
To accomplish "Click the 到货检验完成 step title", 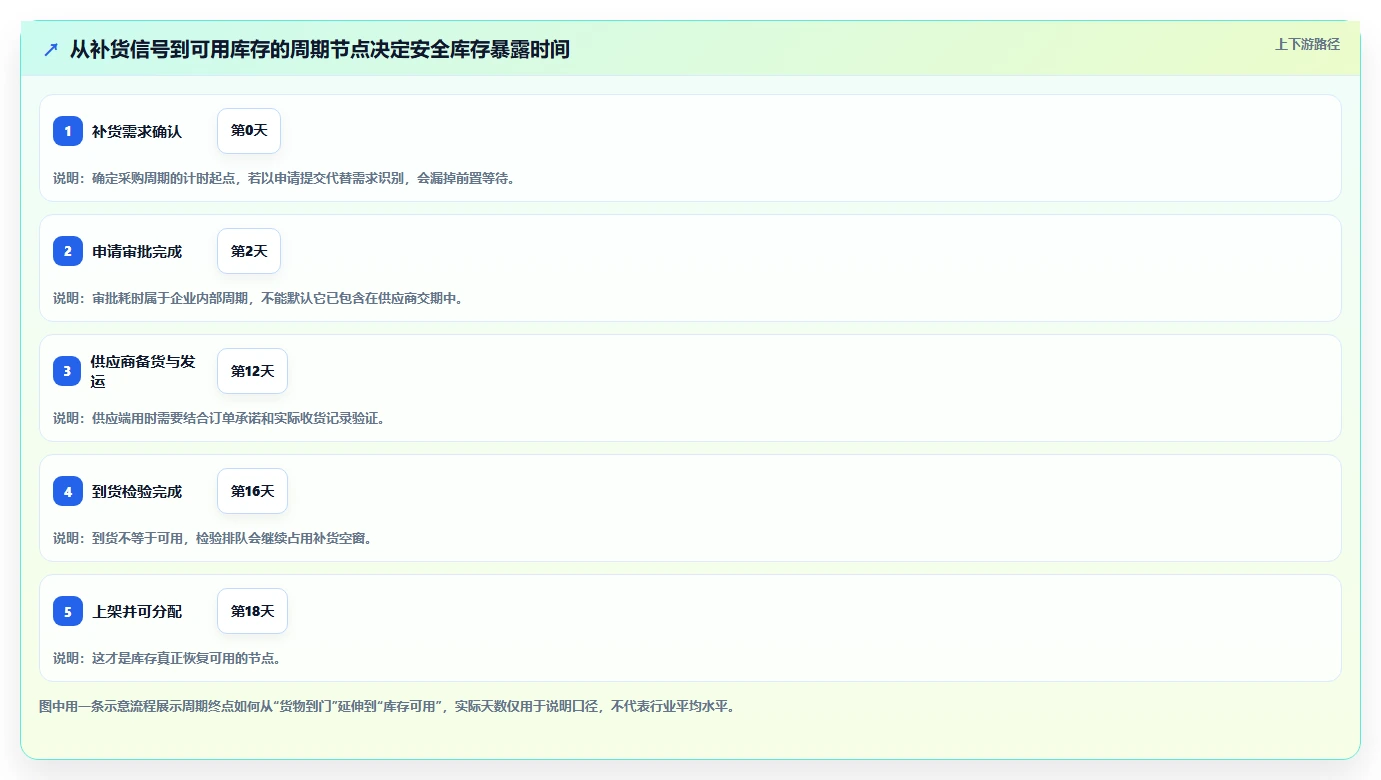I will 137,492.
